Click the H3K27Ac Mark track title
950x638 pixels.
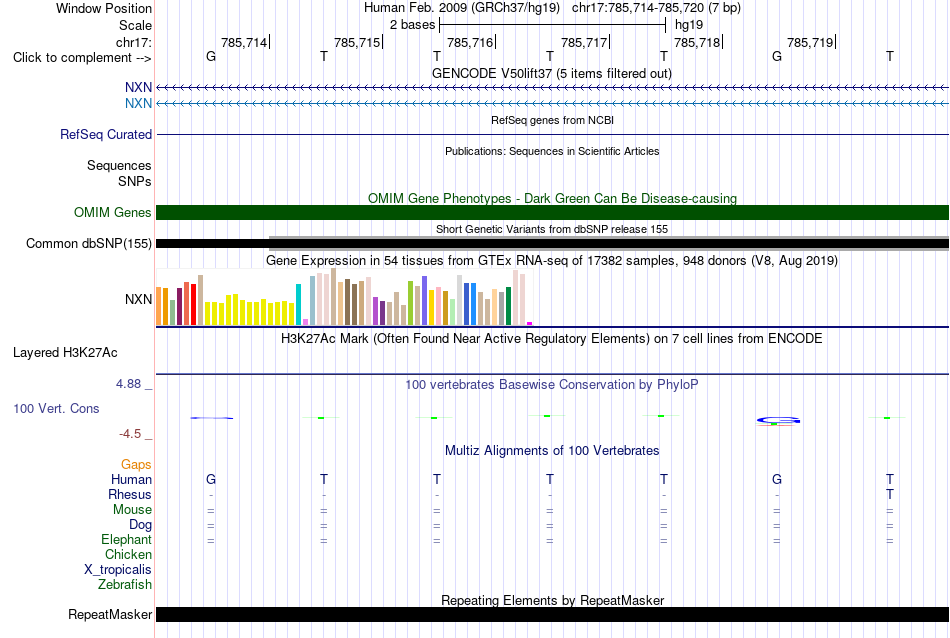click(x=552, y=338)
